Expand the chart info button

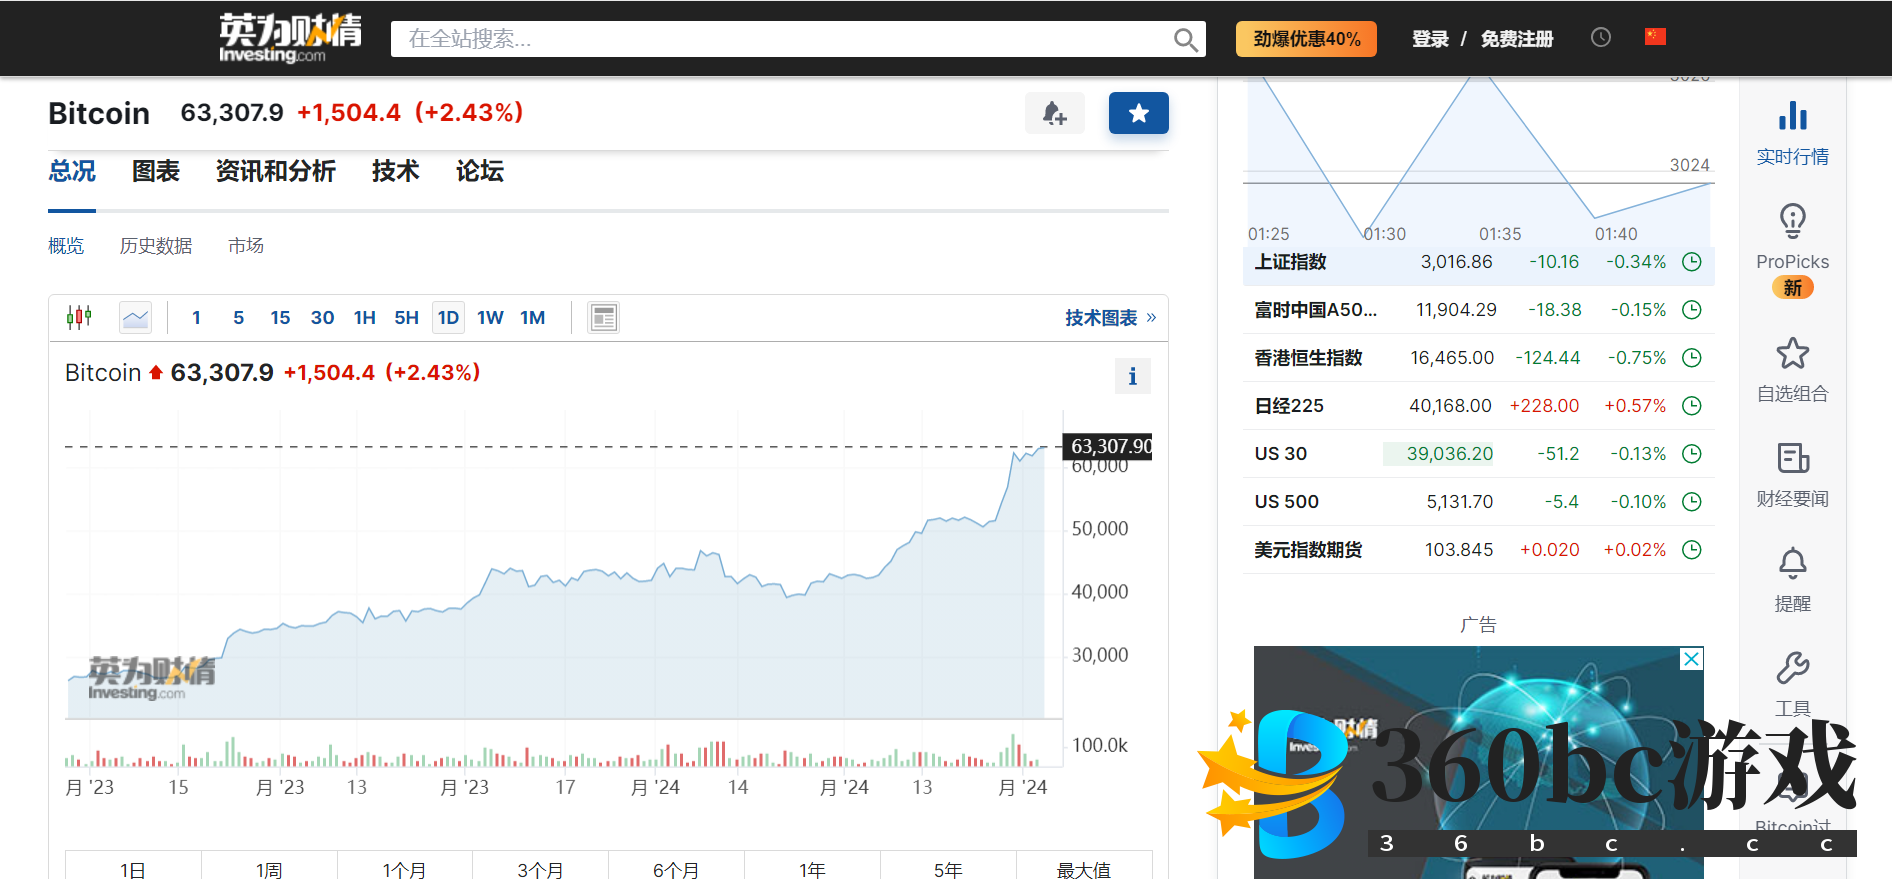click(x=1132, y=377)
